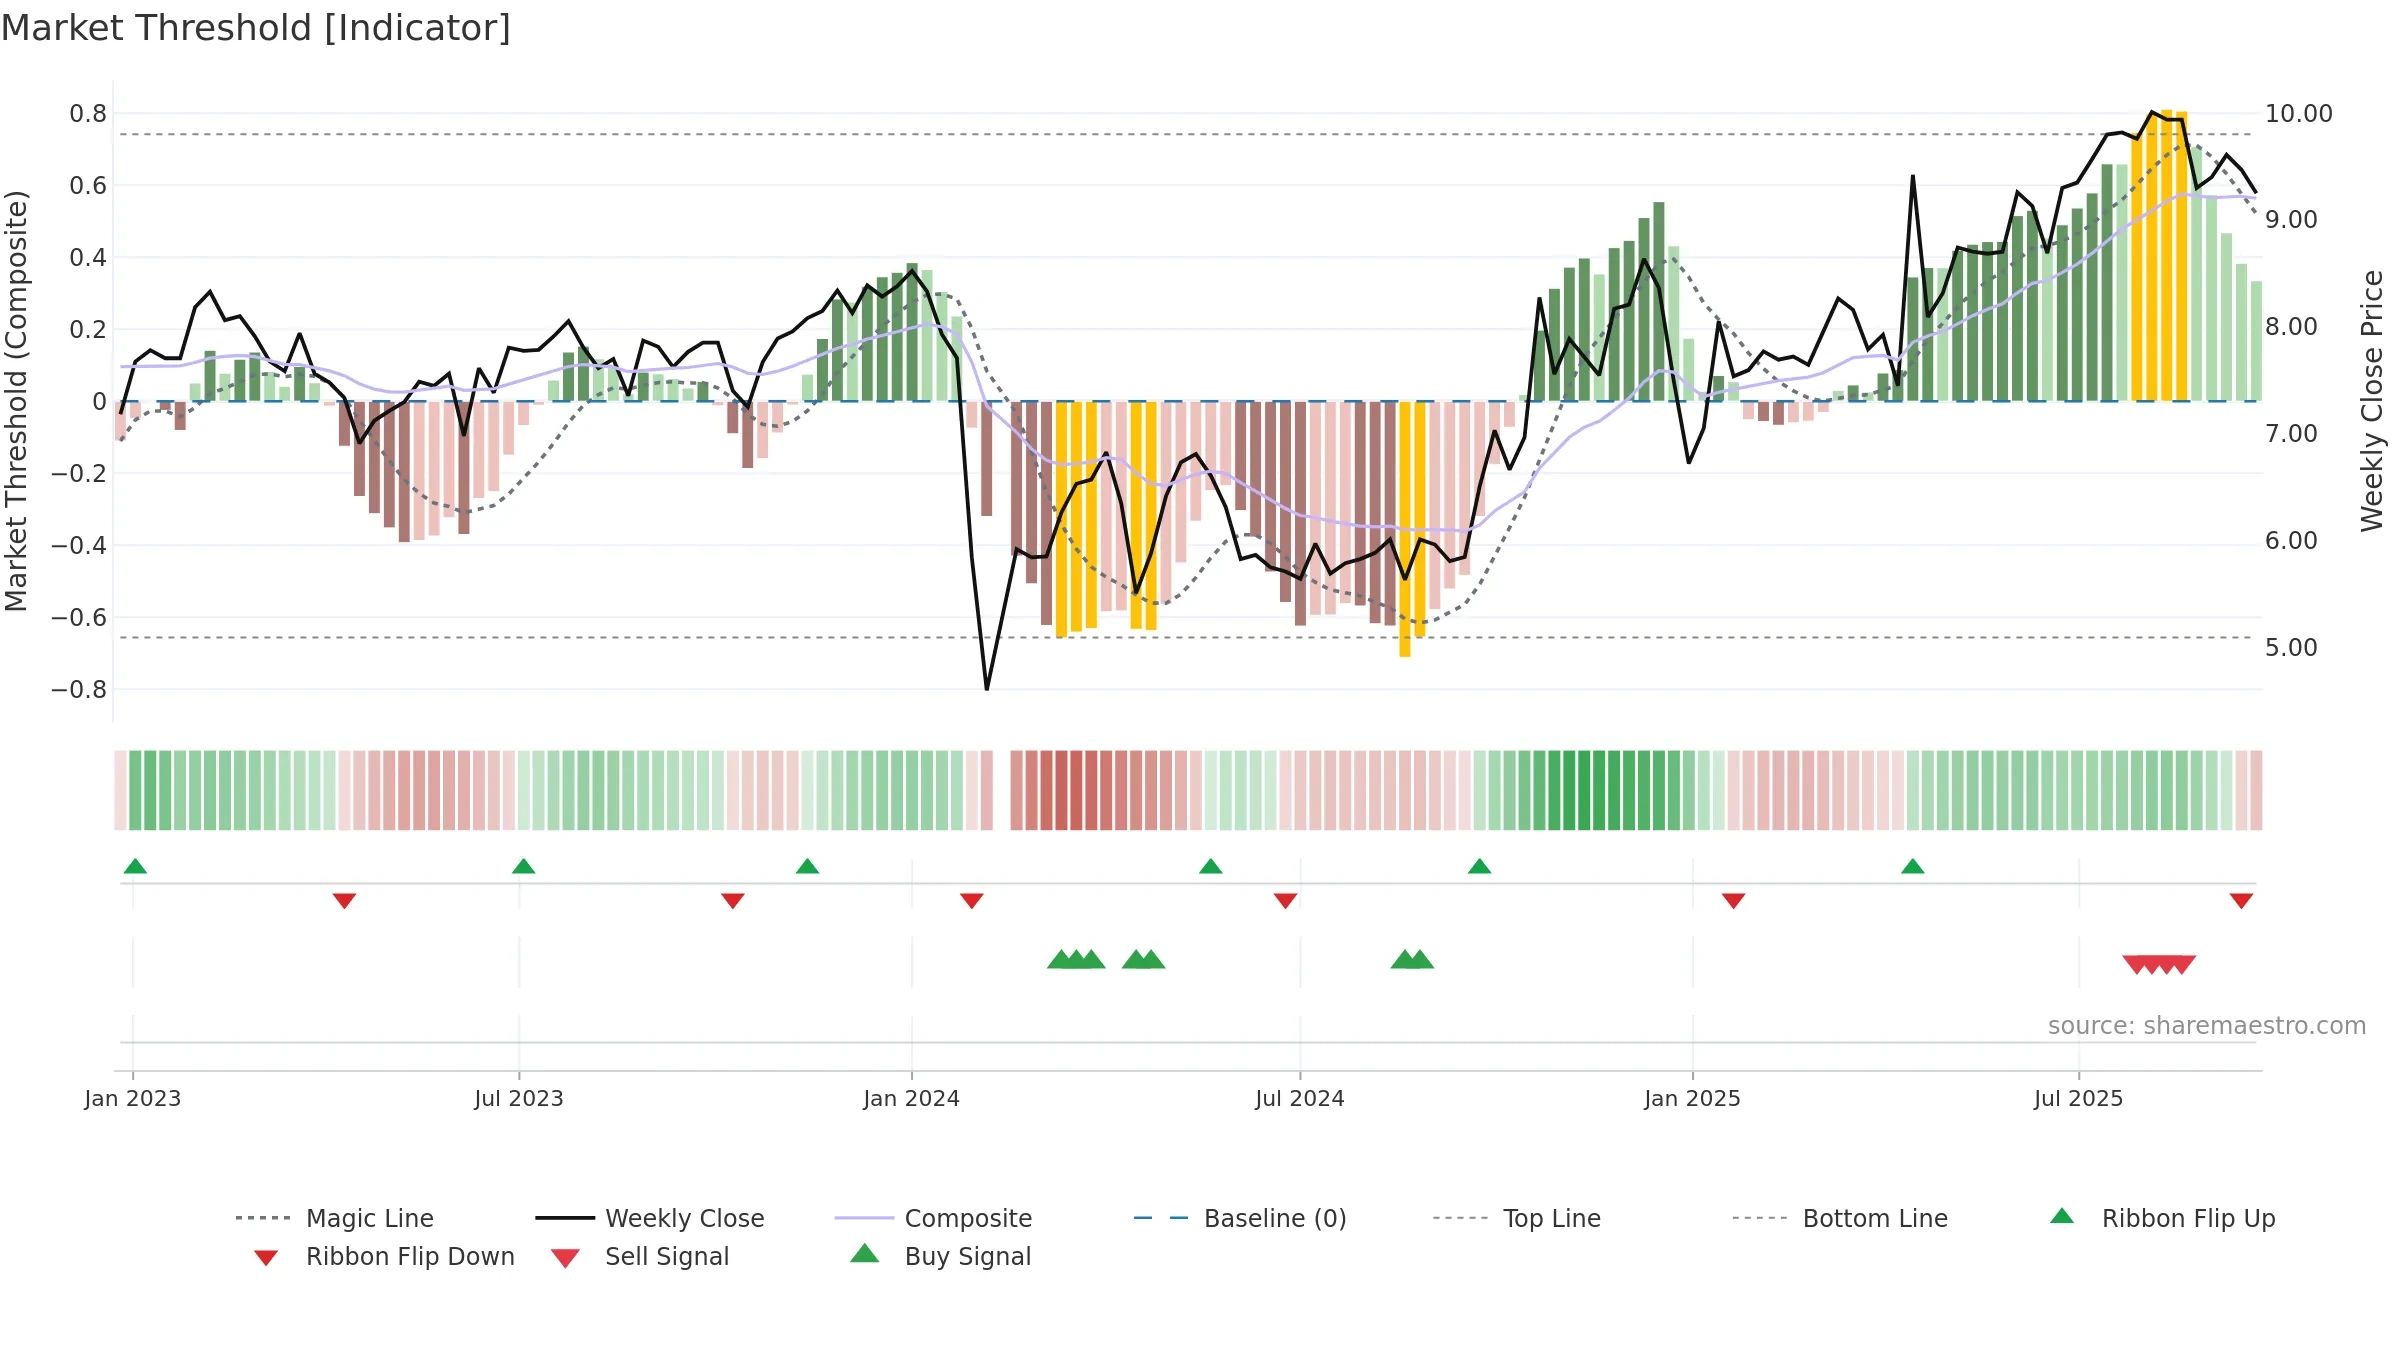The width and height of the screenshot is (2400, 1350).
Task: Click the −0.8 left axis tick label
Action: pyautogui.click(x=79, y=690)
